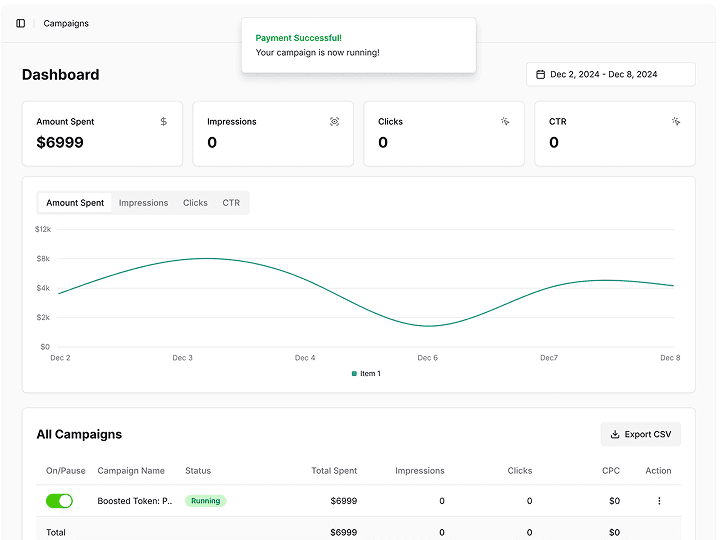Export CSV of all campaigns
The width and height of the screenshot is (720, 540).
tap(641, 434)
